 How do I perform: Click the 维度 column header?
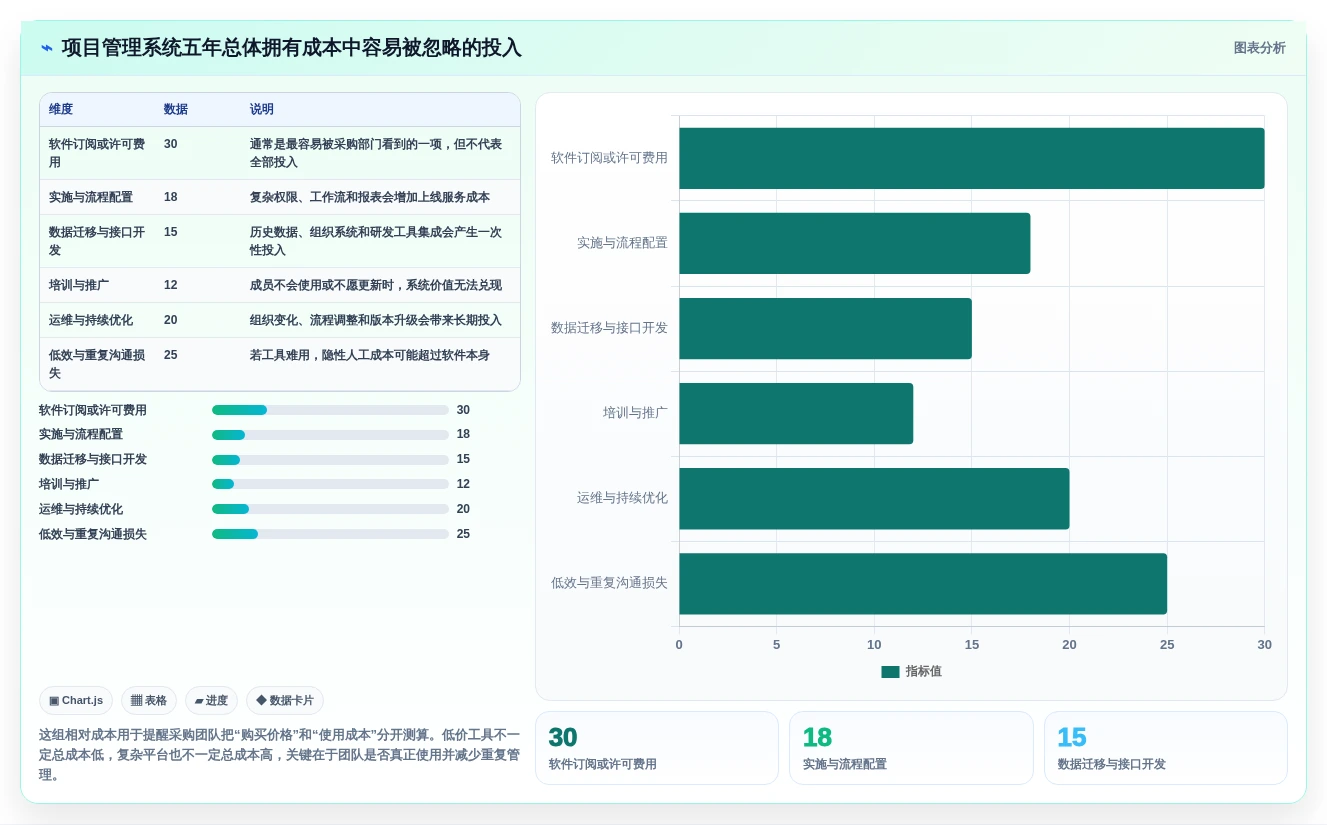click(61, 110)
